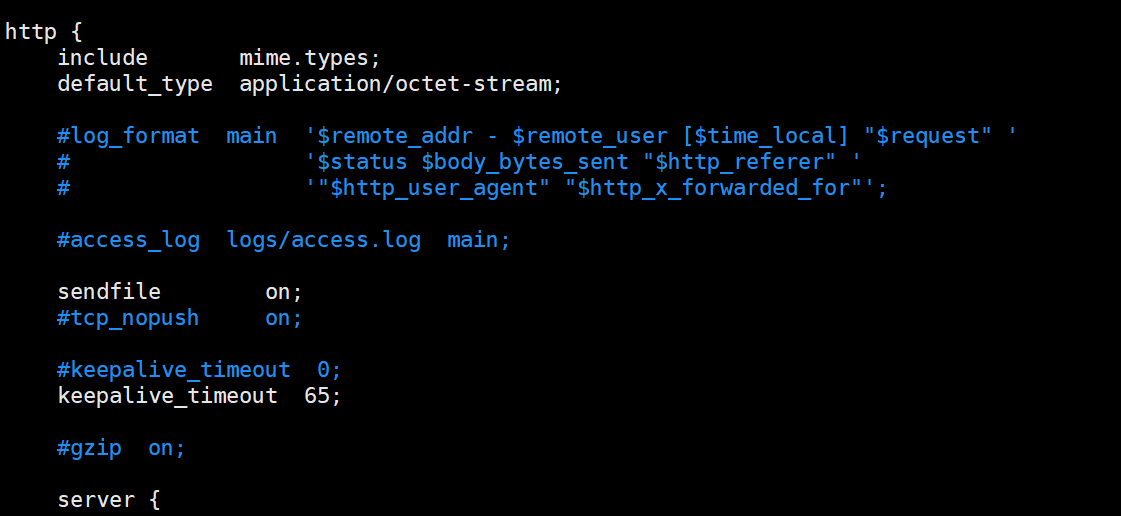Click 'application/octet-stream;' value text
The height and width of the screenshot is (516, 1121).
(x=401, y=84)
